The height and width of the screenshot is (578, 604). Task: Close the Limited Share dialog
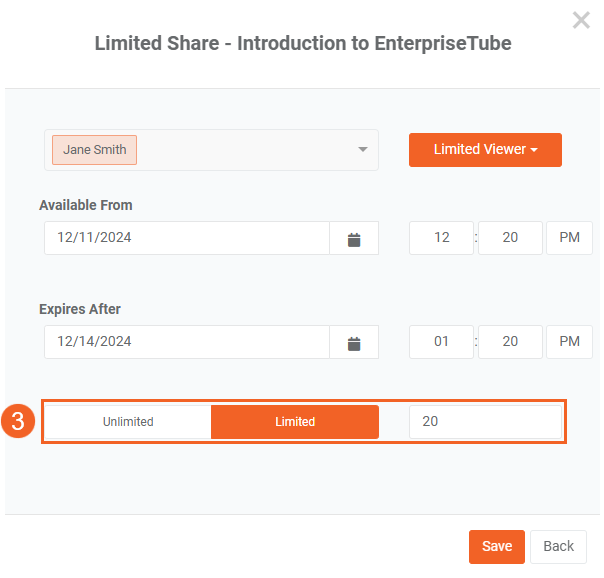pos(581,20)
